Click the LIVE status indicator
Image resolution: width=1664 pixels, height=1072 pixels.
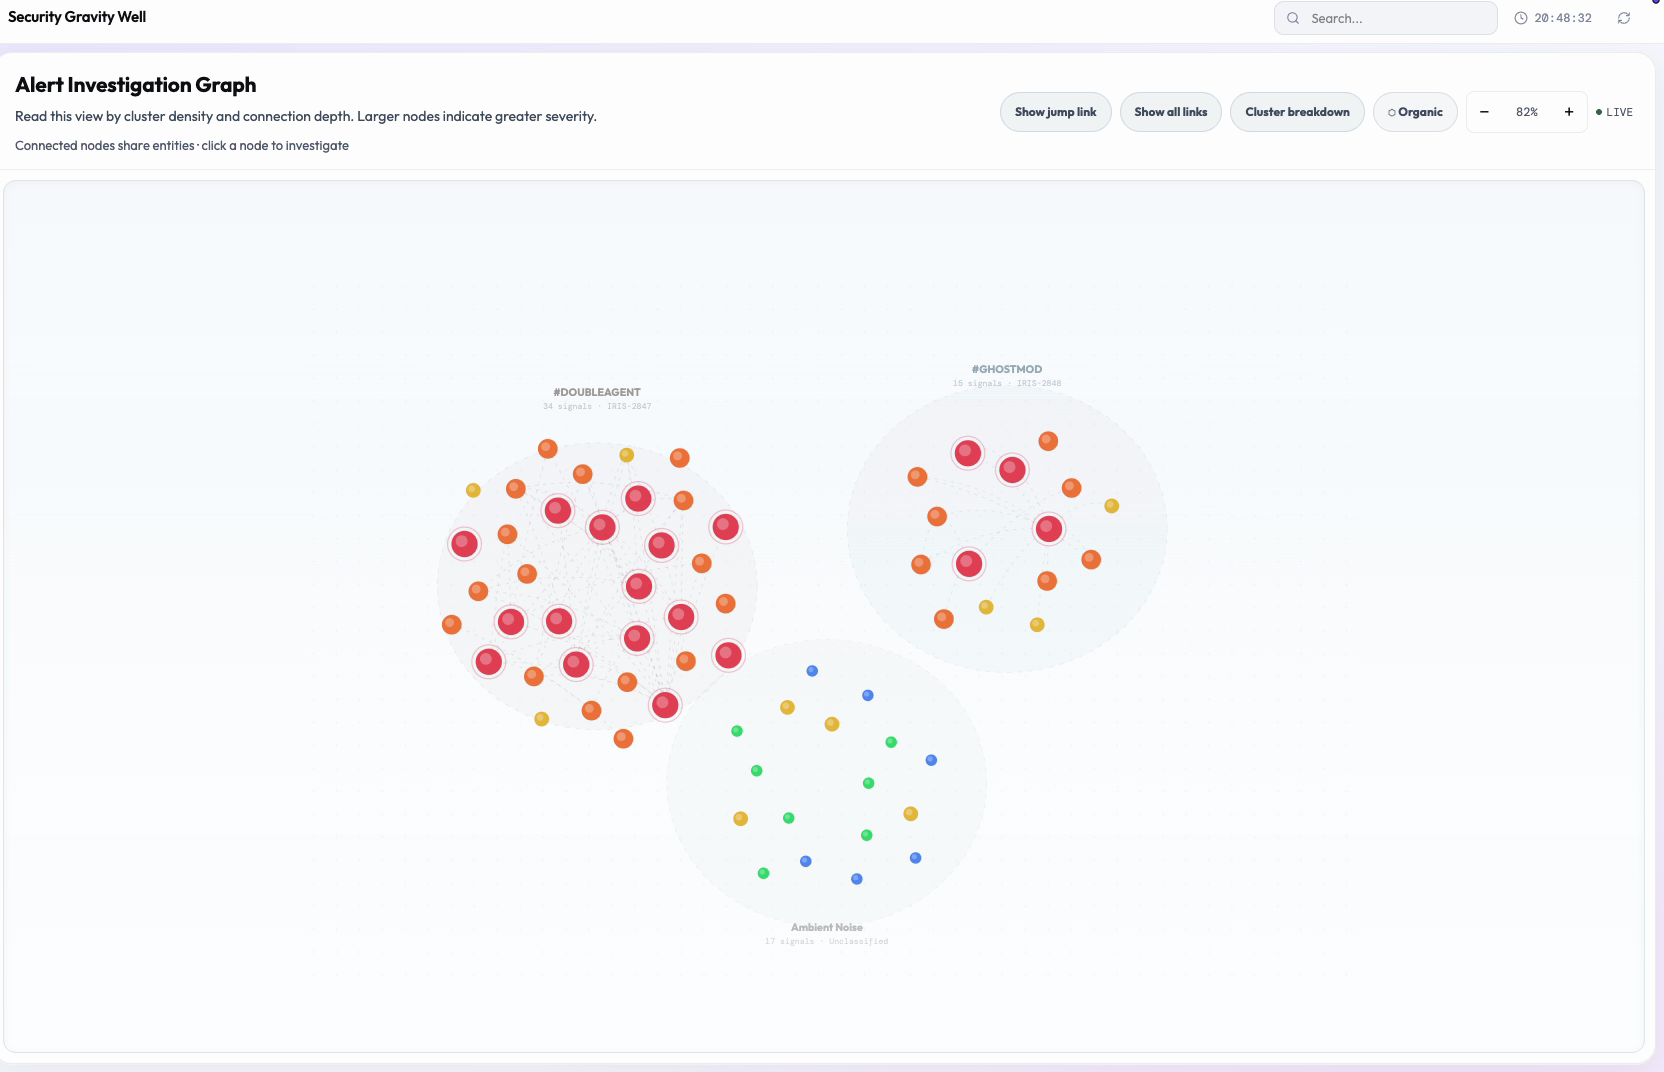(1614, 112)
